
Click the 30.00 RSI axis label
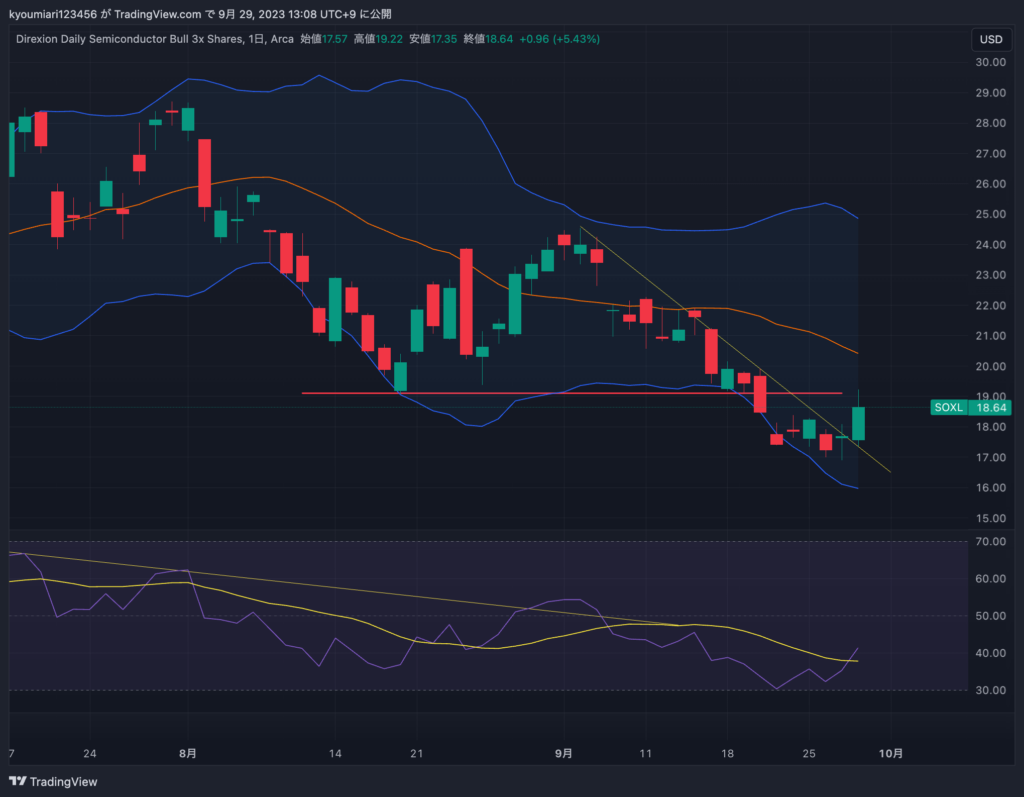coord(990,691)
